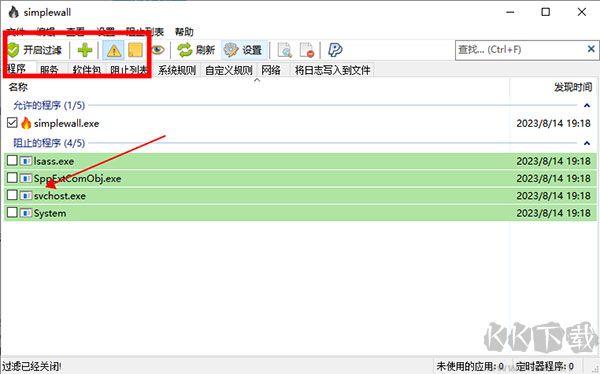
Task: Collapse the 允许的程序 group chevron
Action: point(587,105)
